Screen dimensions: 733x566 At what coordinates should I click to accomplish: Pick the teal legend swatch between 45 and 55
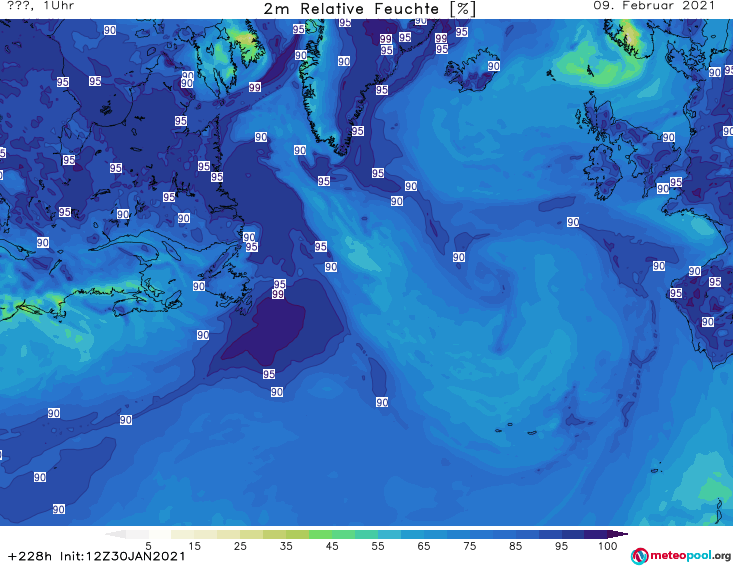click(366, 534)
